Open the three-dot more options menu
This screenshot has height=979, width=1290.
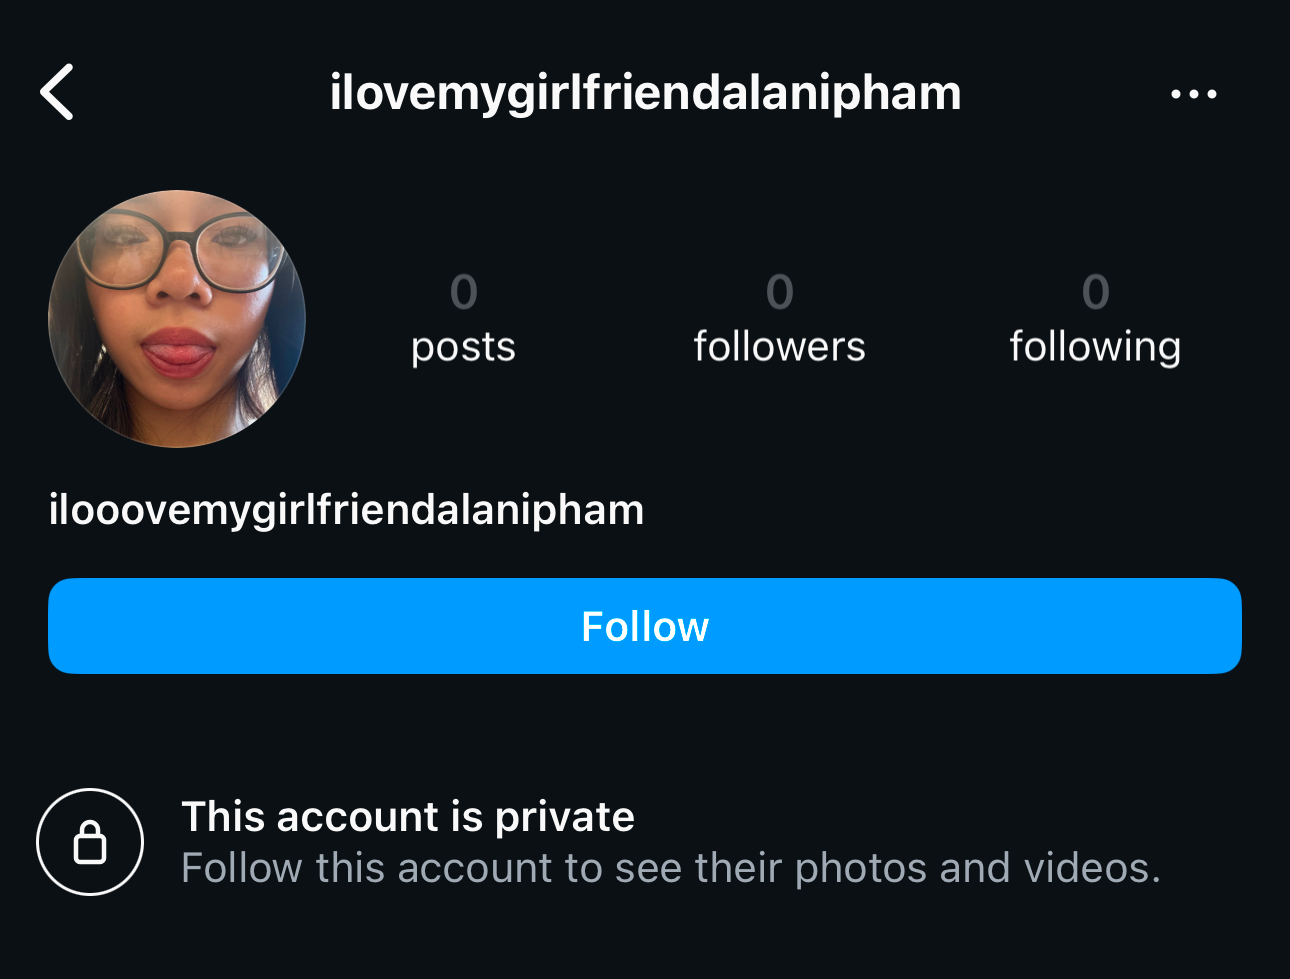click(1193, 94)
